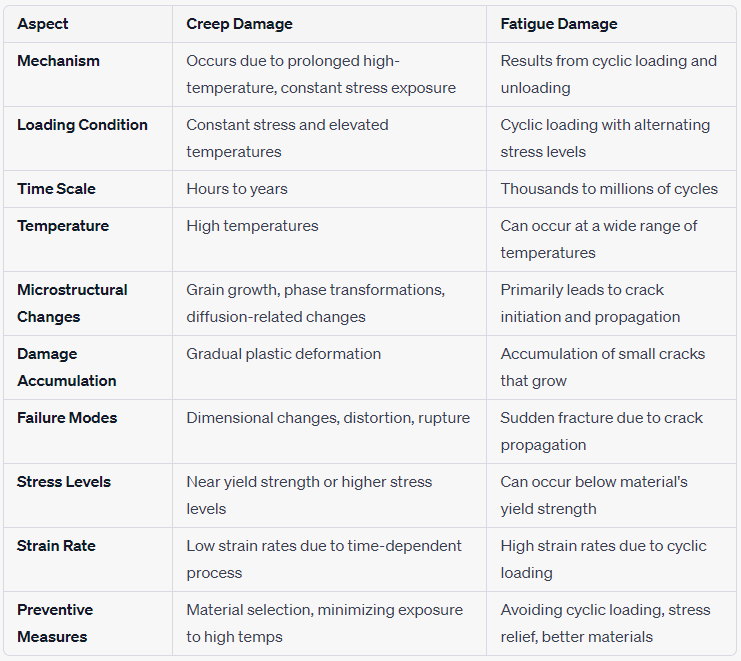Viewport: 741px width, 661px height.
Task: Click the Damage Accumulation row label
Action: pyautogui.click(x=67, y=367)
